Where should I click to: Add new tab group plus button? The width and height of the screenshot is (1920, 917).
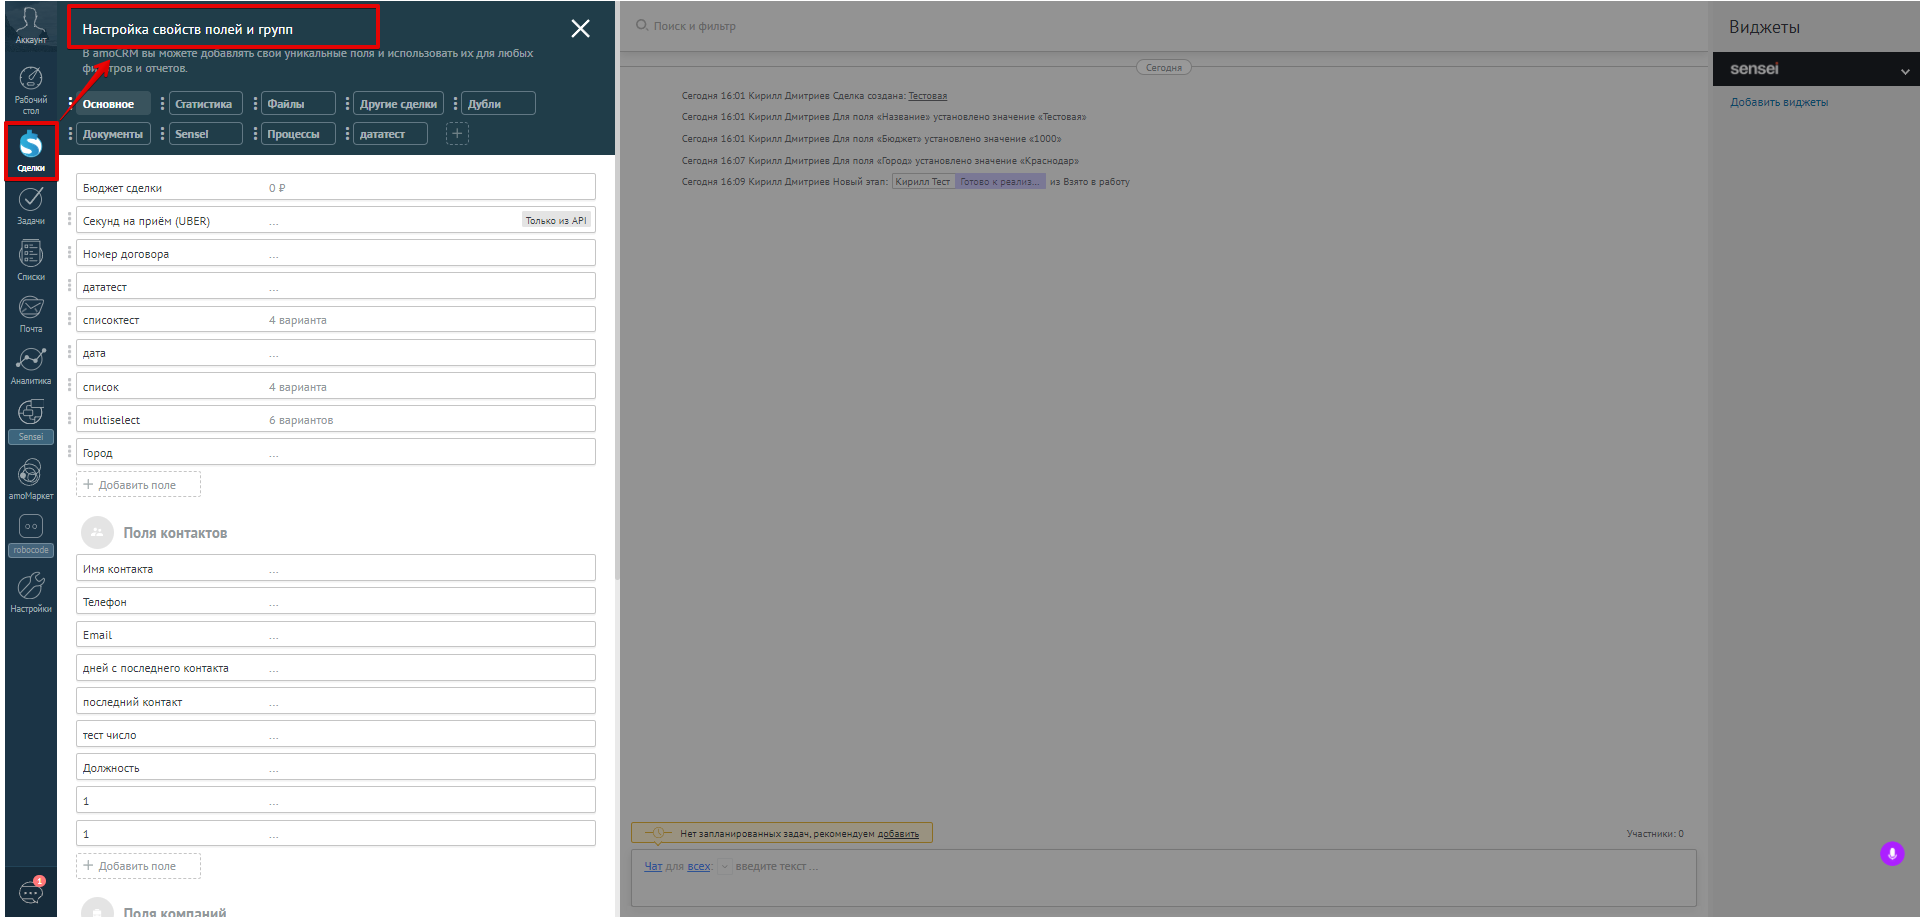tap(457, 133)
